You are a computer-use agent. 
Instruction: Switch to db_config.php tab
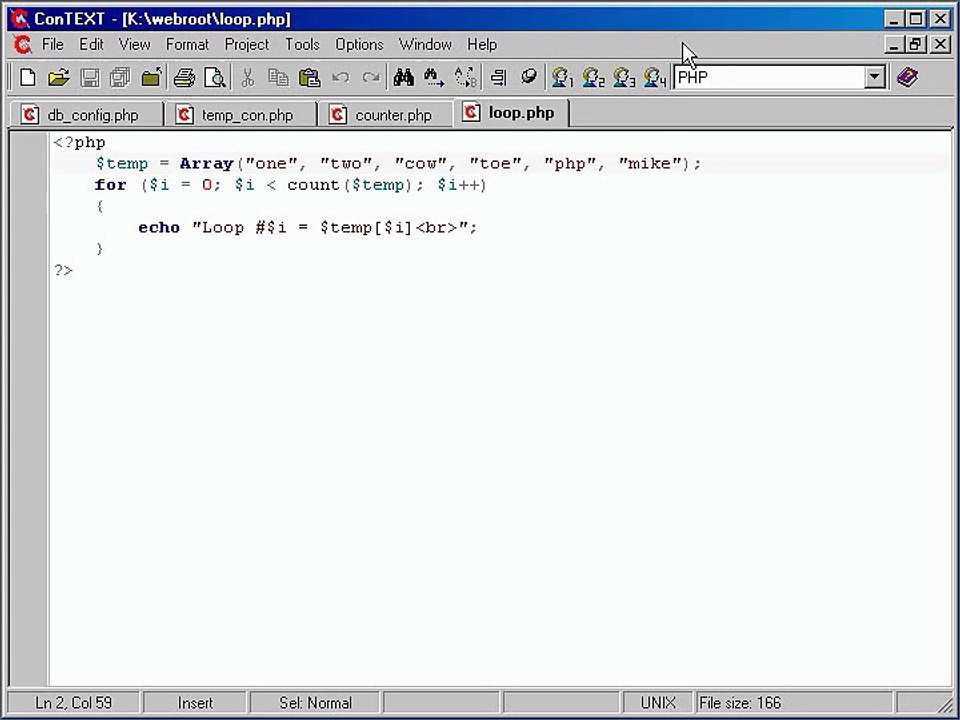point(86,114)
